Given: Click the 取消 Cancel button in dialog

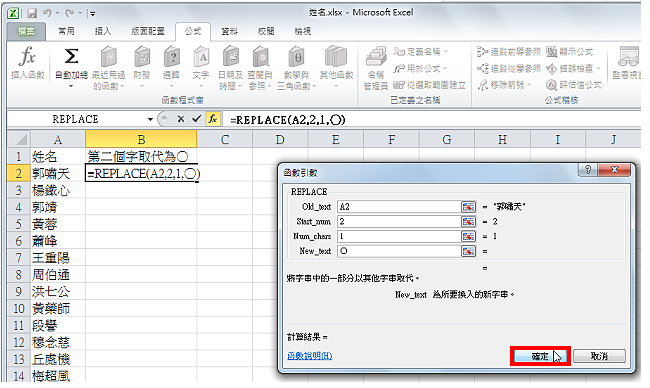Looking at the screenshot, I should 599,356.
